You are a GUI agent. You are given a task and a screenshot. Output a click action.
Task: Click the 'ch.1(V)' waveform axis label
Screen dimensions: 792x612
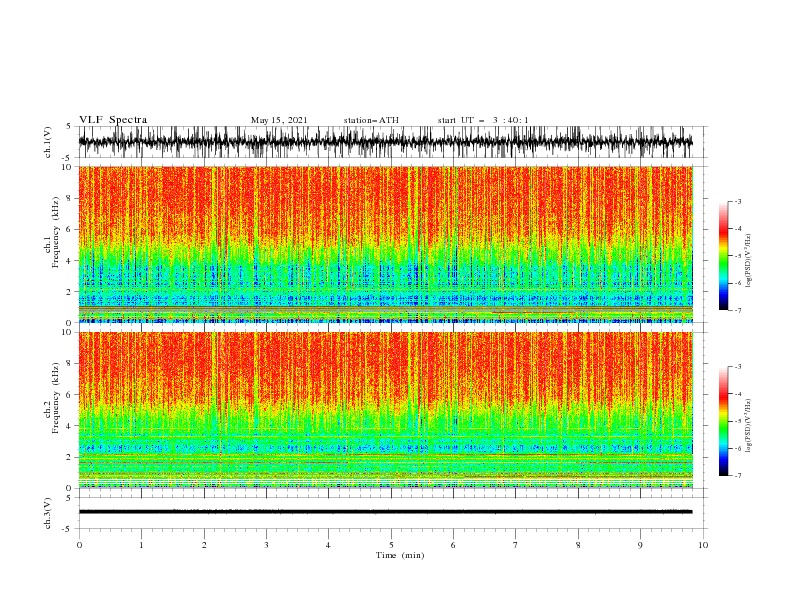pos(48,142)
